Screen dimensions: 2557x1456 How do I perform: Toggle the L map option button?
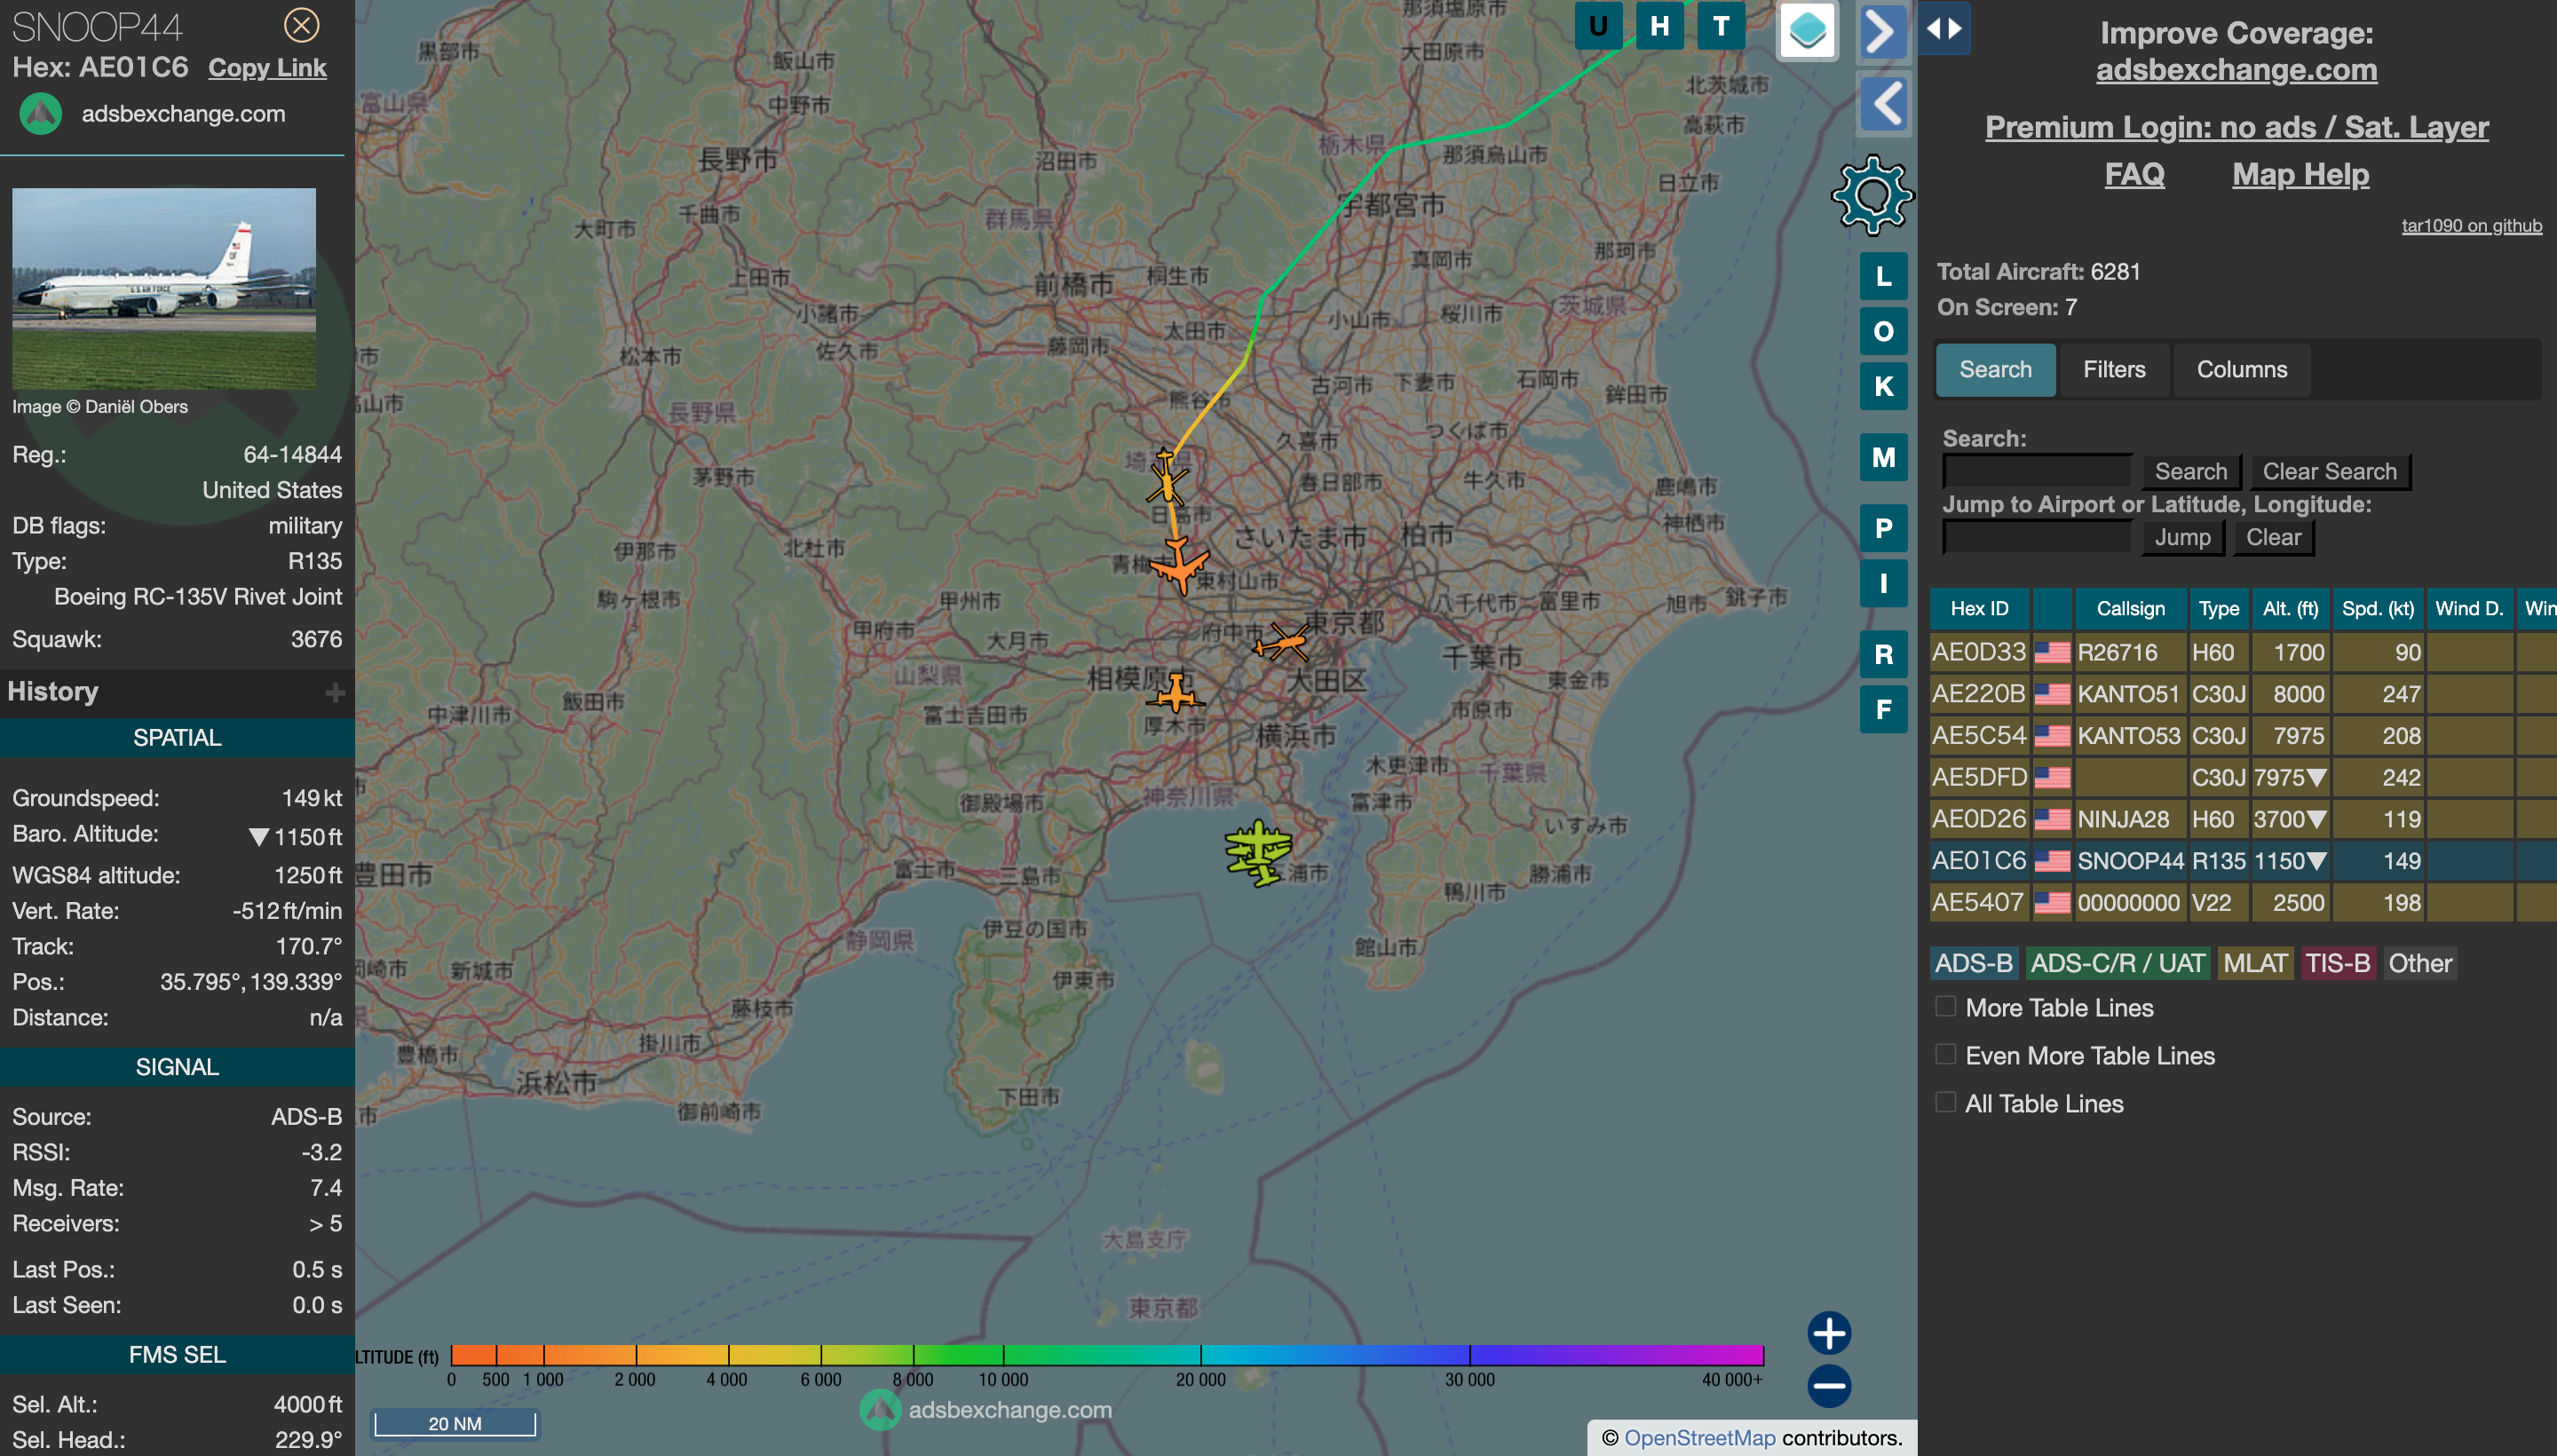coord(1883,276)
